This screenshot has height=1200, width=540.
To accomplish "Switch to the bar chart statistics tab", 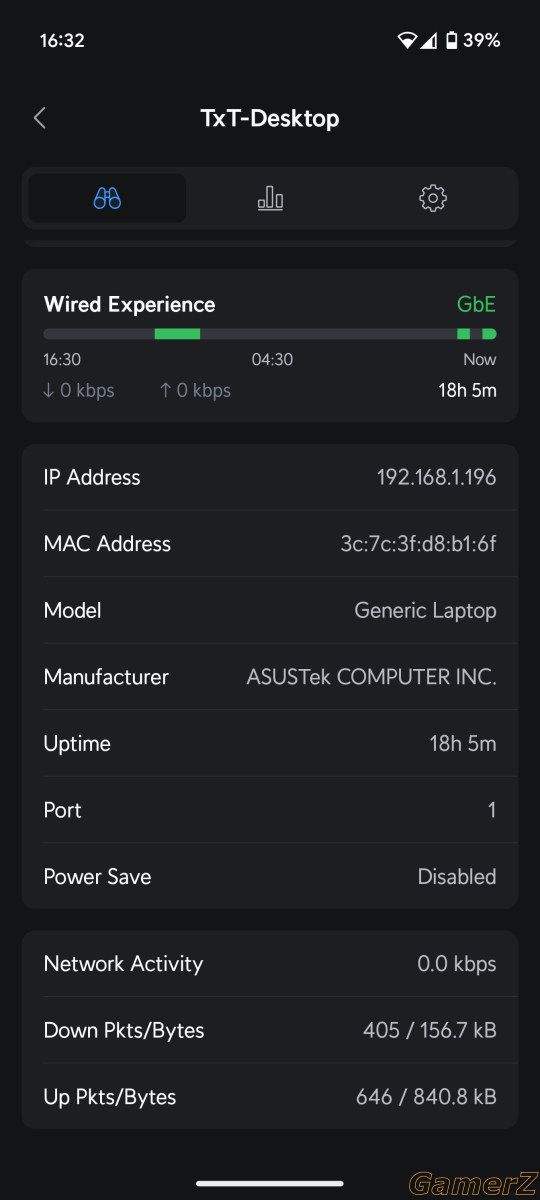I will (270, 198).
